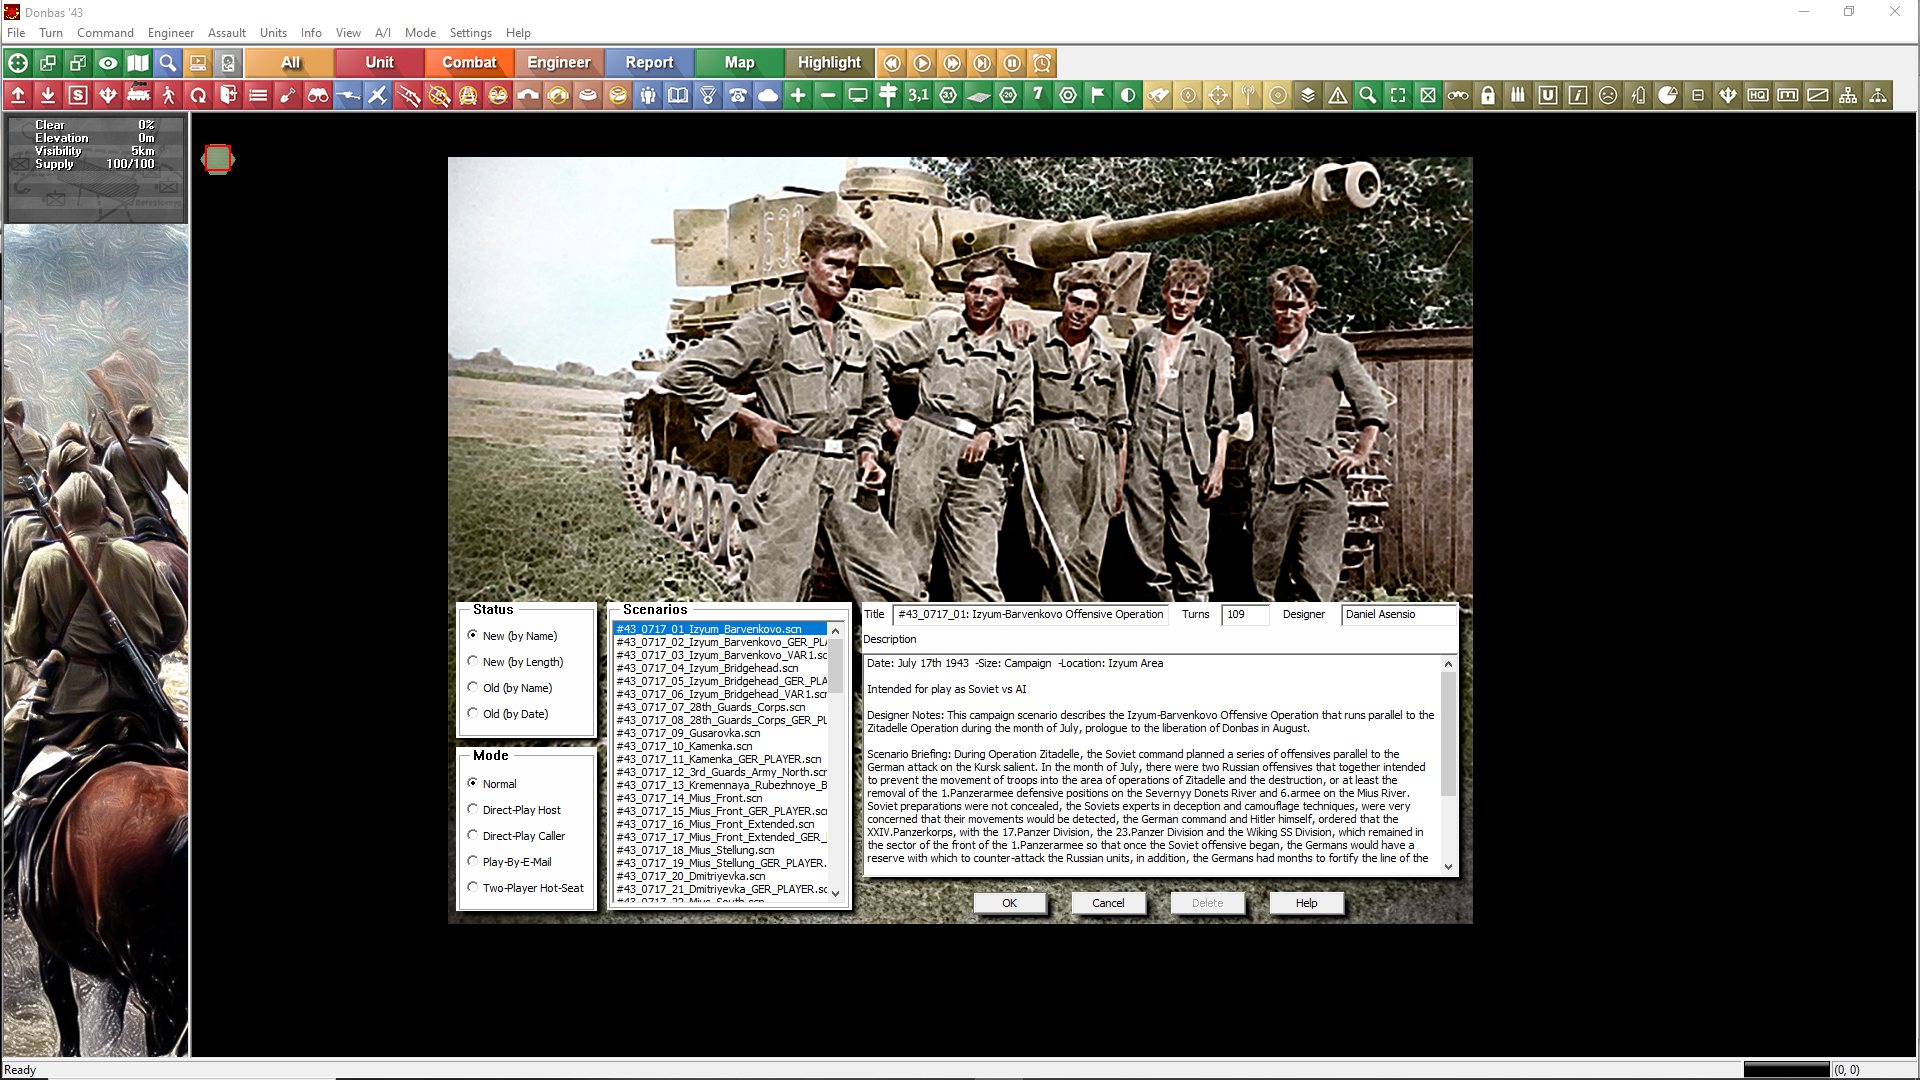Click the description box scroll-down arrow

click(x=1448, y=867)
